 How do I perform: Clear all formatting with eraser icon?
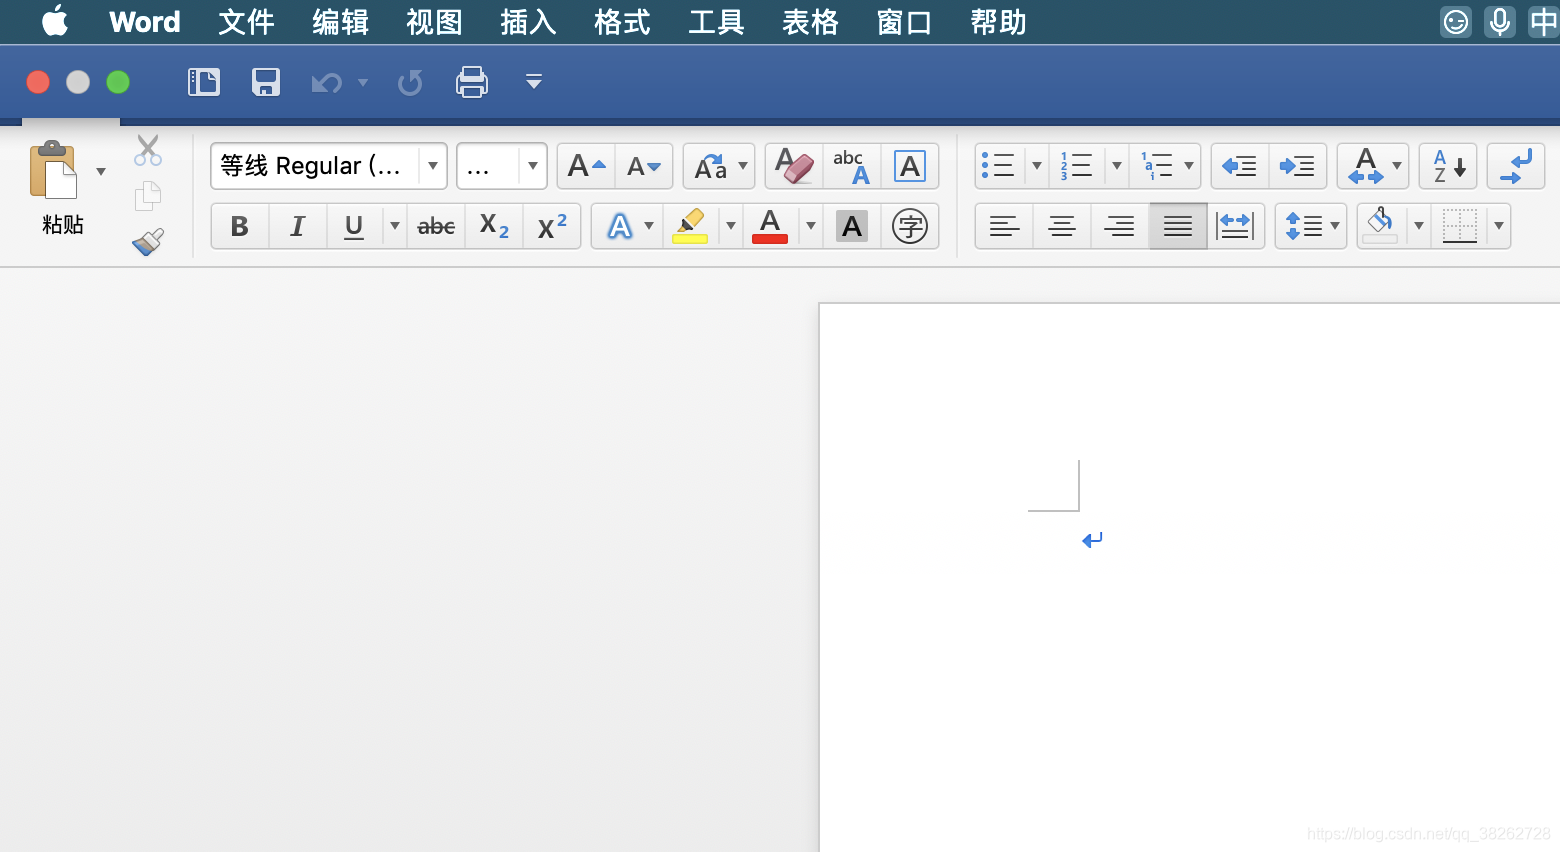(794, 166)
